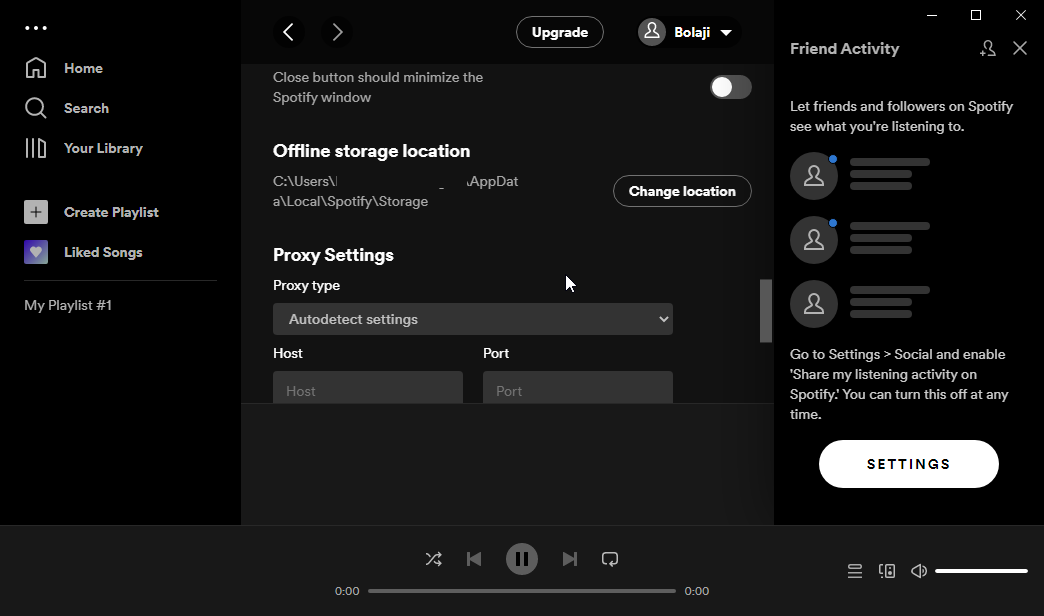
Task: Click the add friend icon
Action: [x=987, y=49]
